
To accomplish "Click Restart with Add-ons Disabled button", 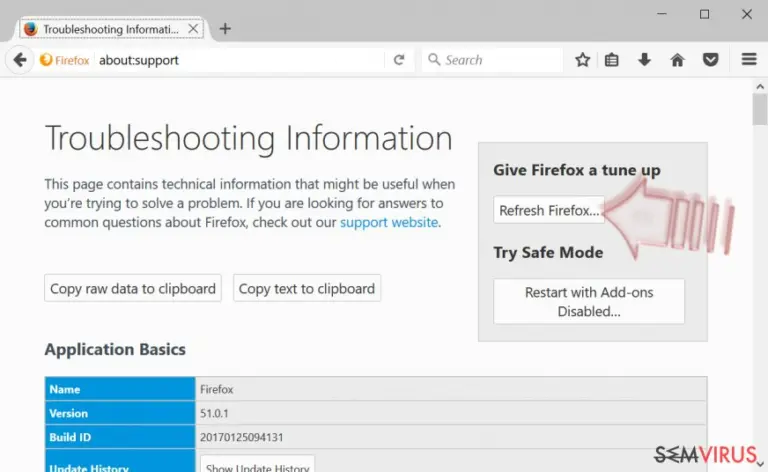I will click(589, 302).
